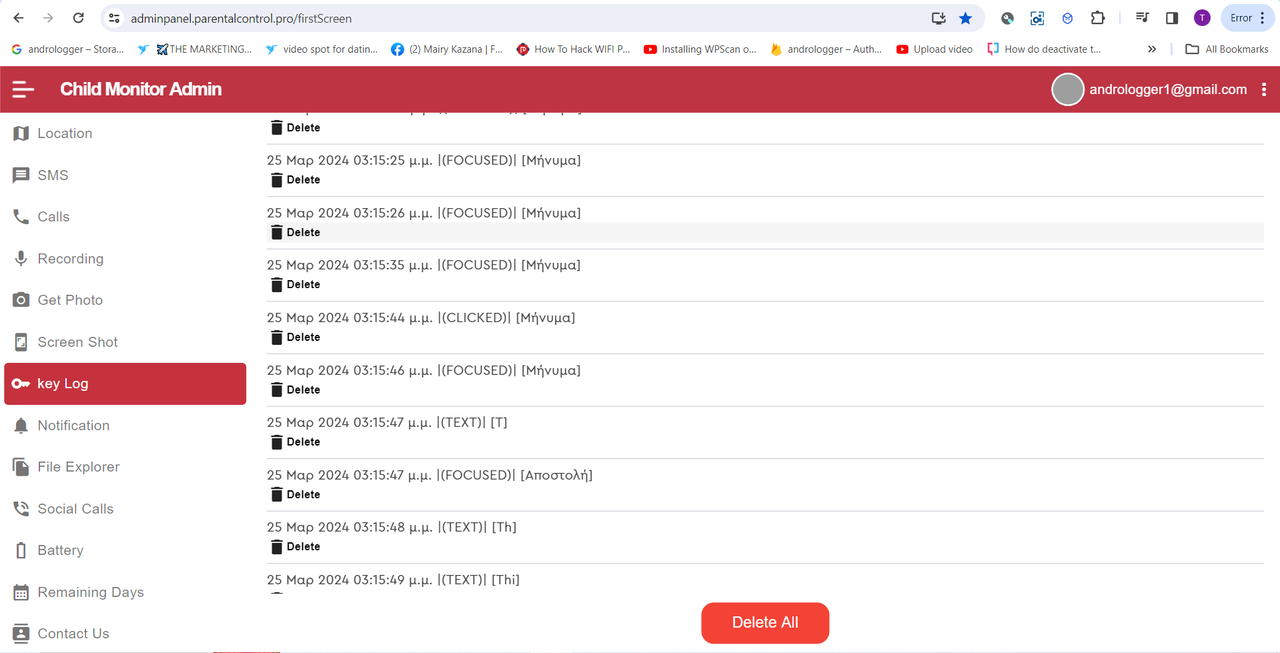Click trash icon for 03:15:46 FOCUSED entry

click(277, 390)
